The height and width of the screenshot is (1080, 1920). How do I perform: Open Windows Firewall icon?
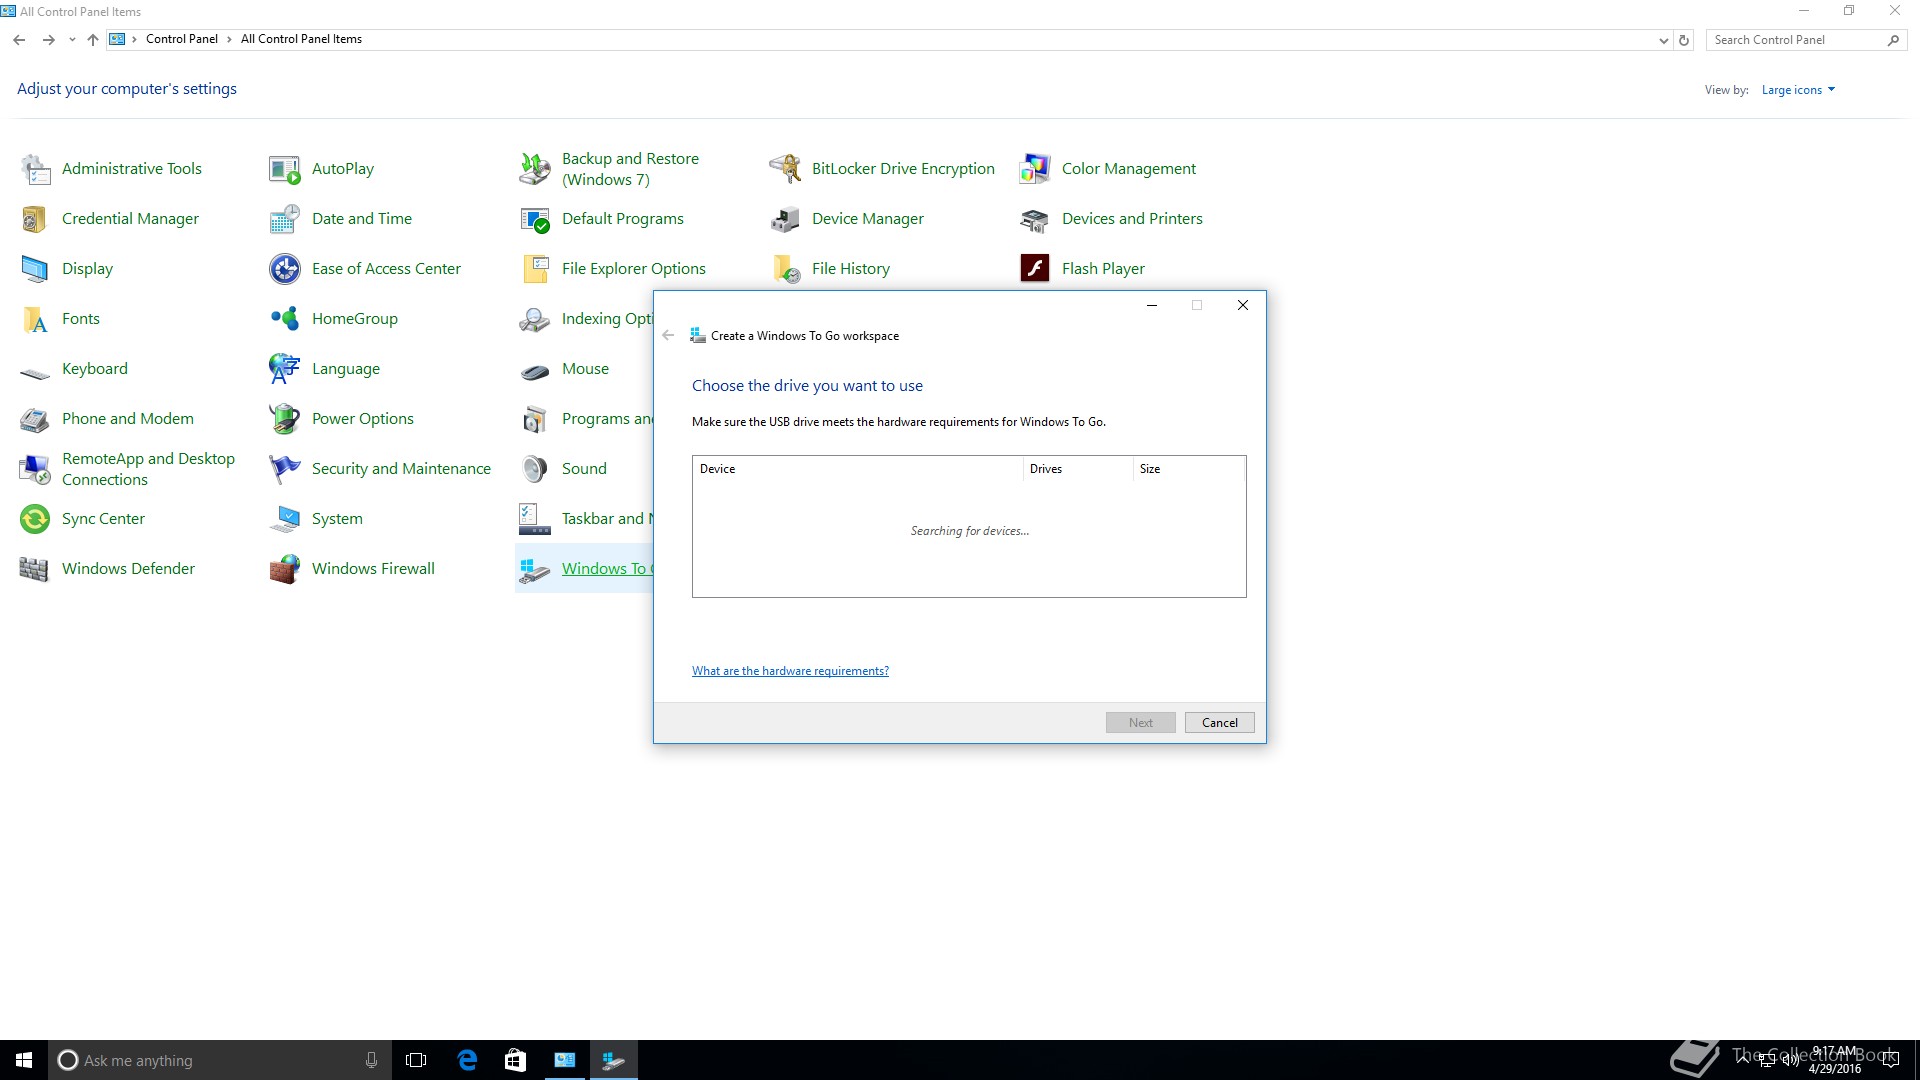285,569
